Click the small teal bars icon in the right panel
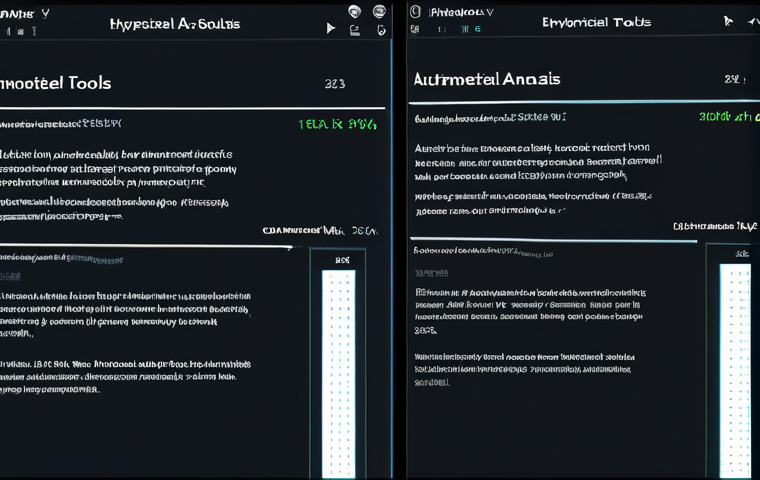Viewport: 760px width, 480px height. [x=465, y=29]
